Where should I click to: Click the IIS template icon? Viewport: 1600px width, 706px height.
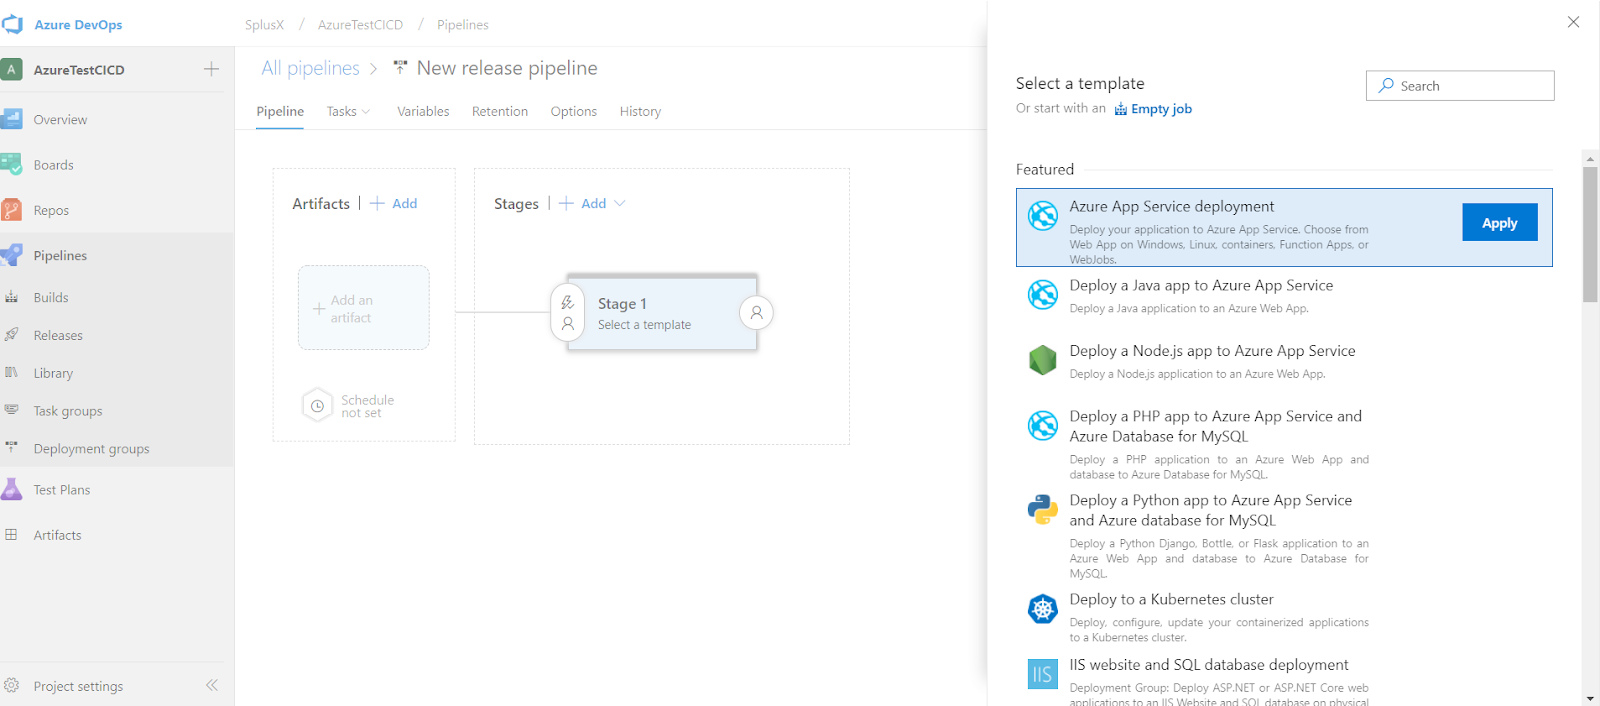1043,674
